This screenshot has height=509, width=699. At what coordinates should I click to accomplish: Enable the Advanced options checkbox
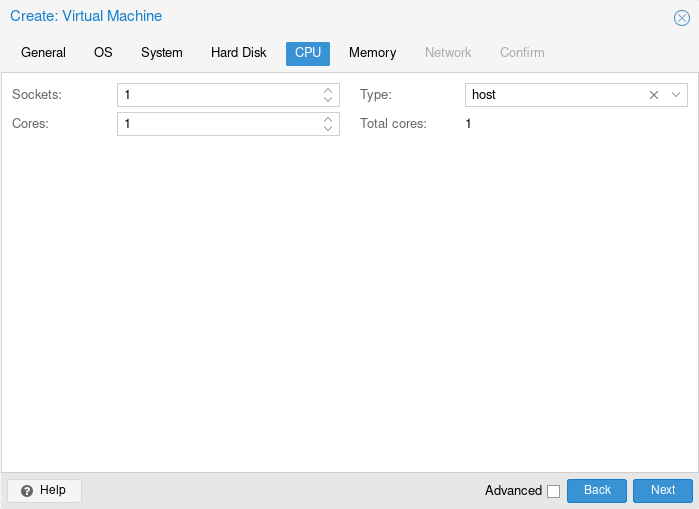click(x=553, y=491)
